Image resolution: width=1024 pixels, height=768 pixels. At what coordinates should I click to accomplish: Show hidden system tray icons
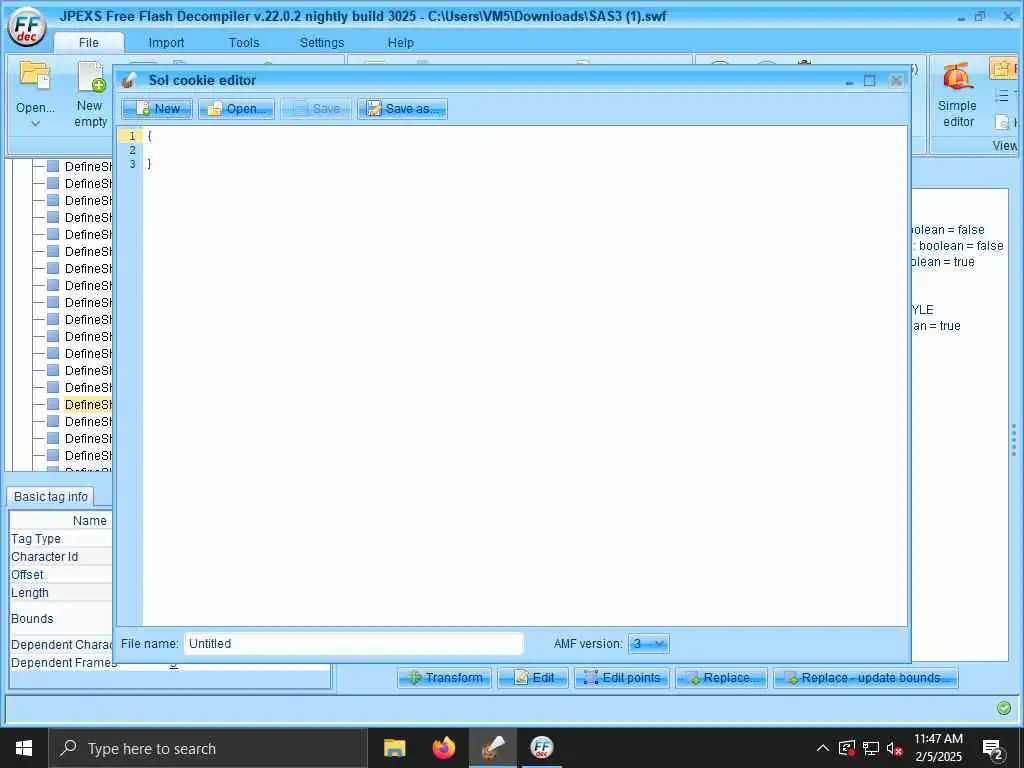coord(823,748)
